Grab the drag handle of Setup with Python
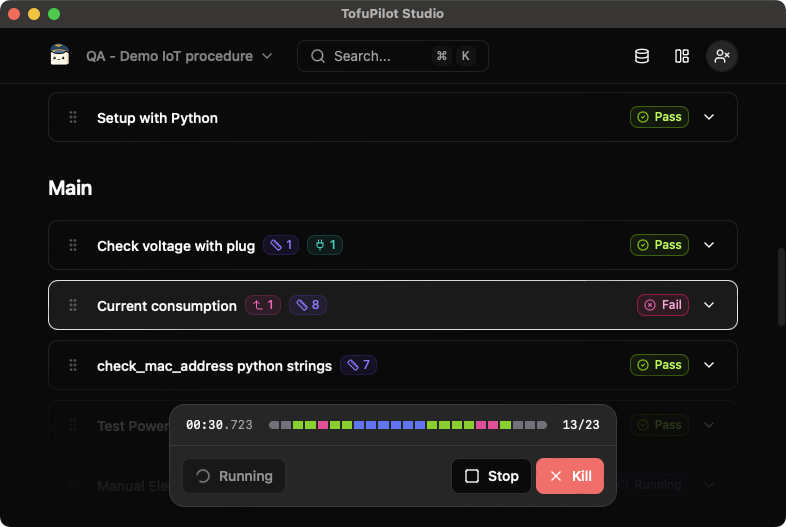Screen dimensions: 786x527 pos(73,117)
